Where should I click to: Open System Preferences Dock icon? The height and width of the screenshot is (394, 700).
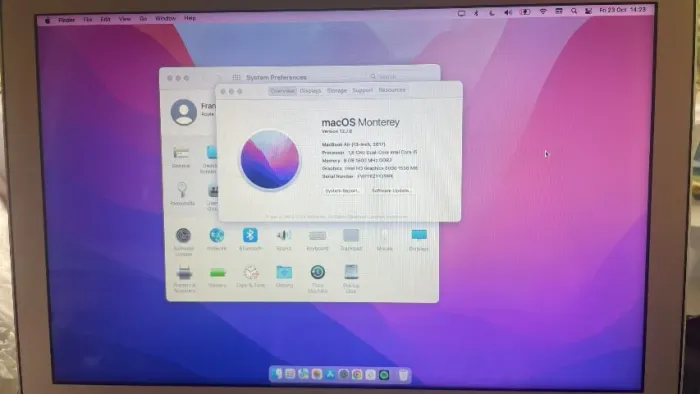click(344, 374)
